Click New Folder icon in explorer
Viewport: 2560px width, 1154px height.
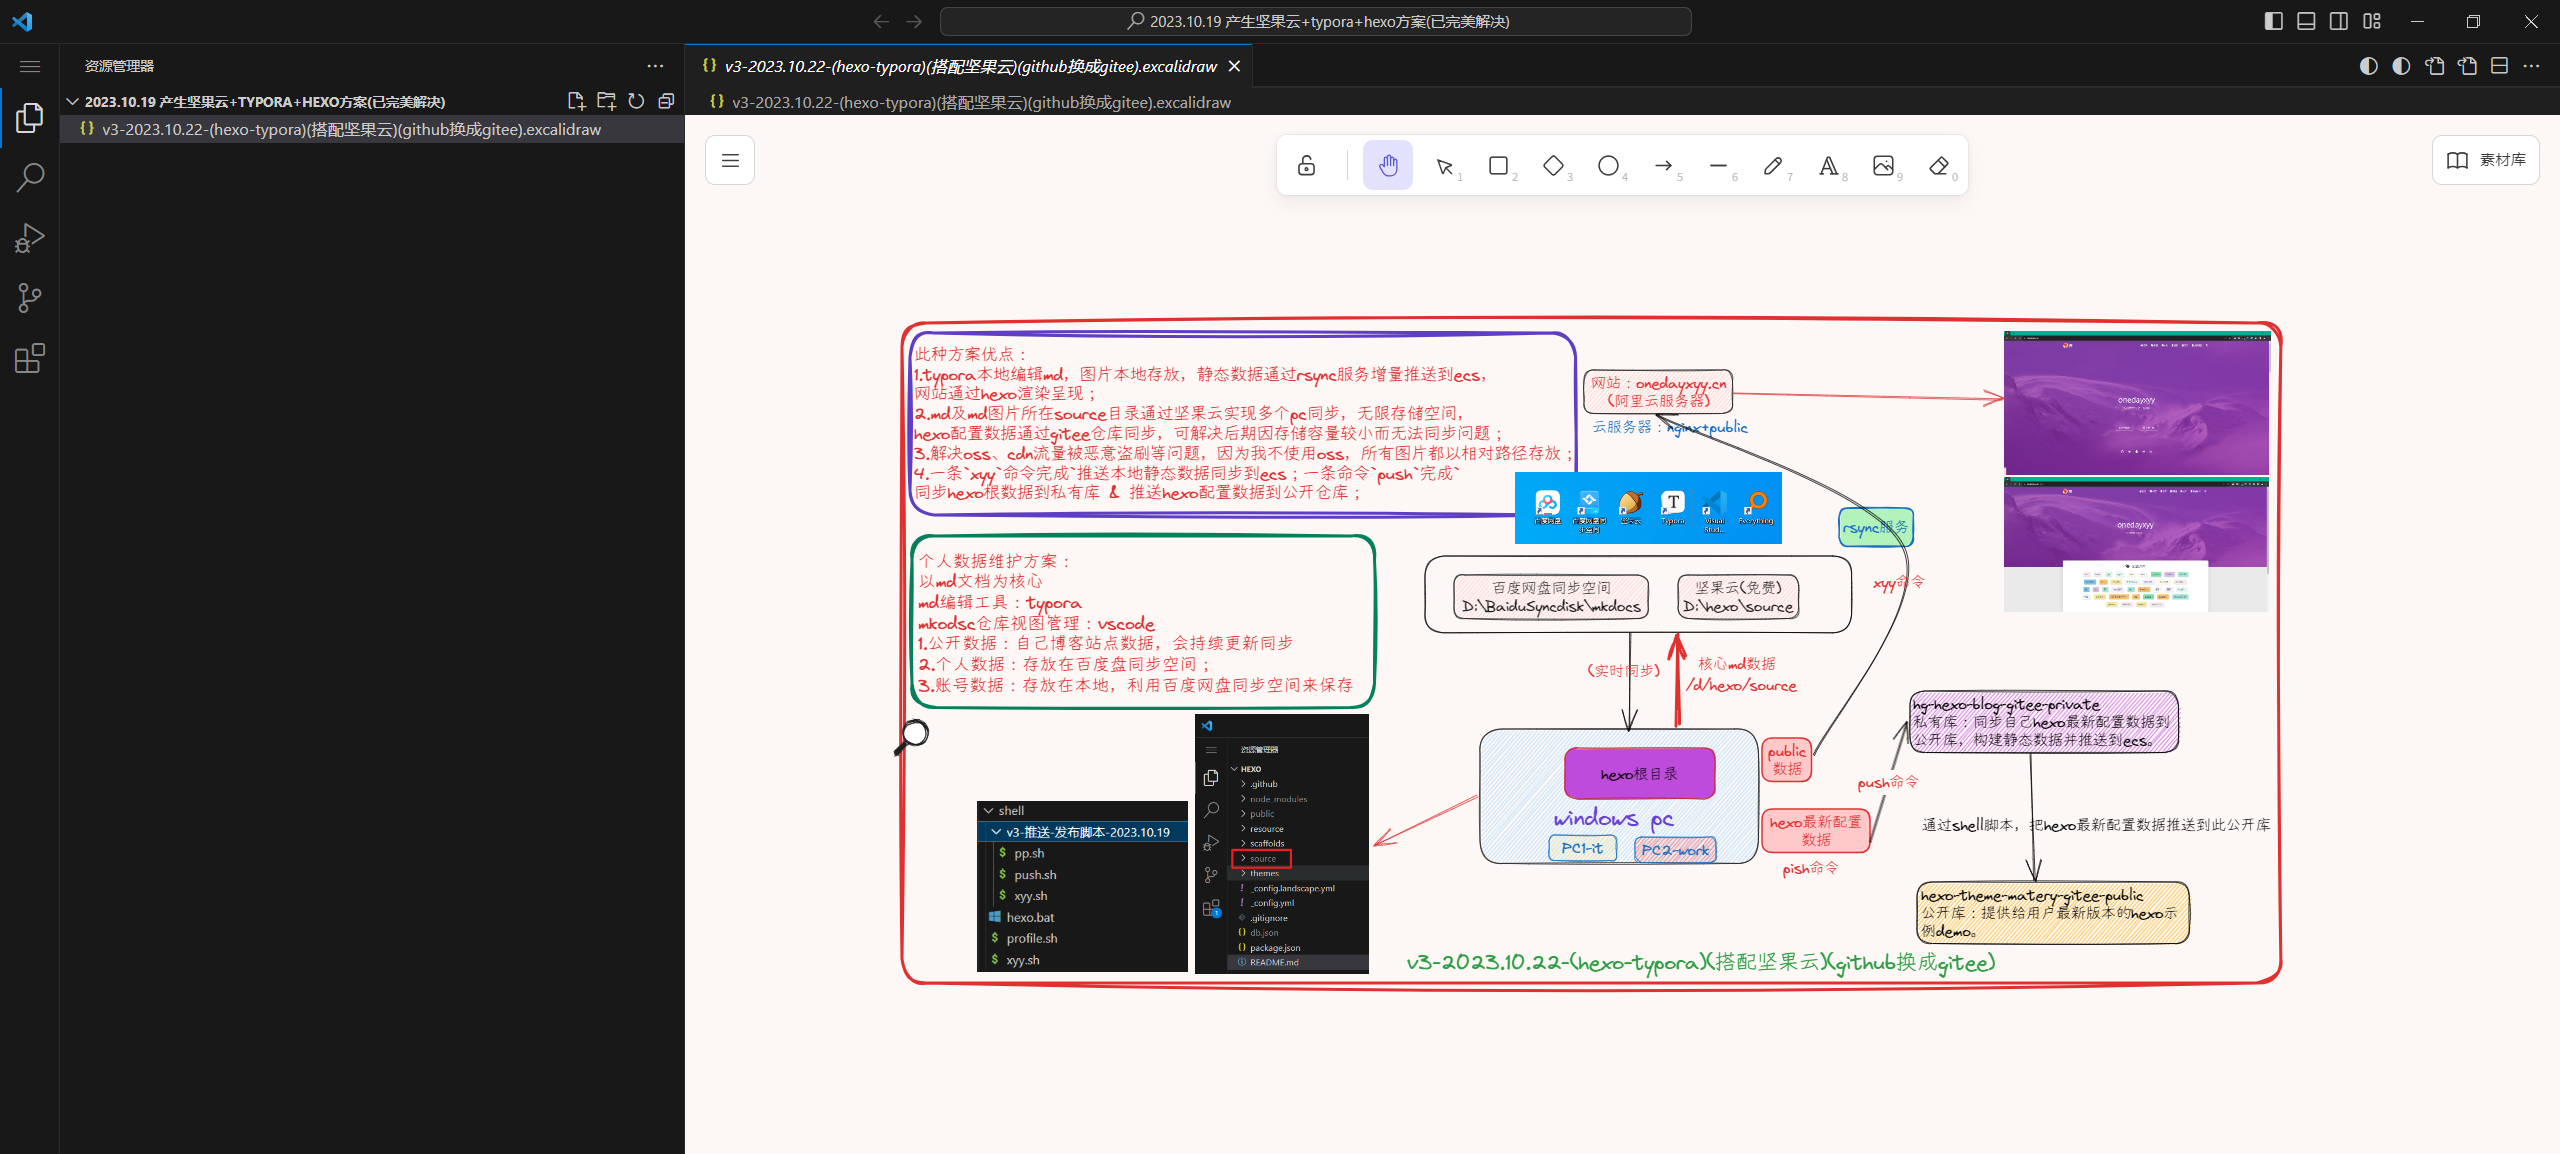(x=606, y=101)
